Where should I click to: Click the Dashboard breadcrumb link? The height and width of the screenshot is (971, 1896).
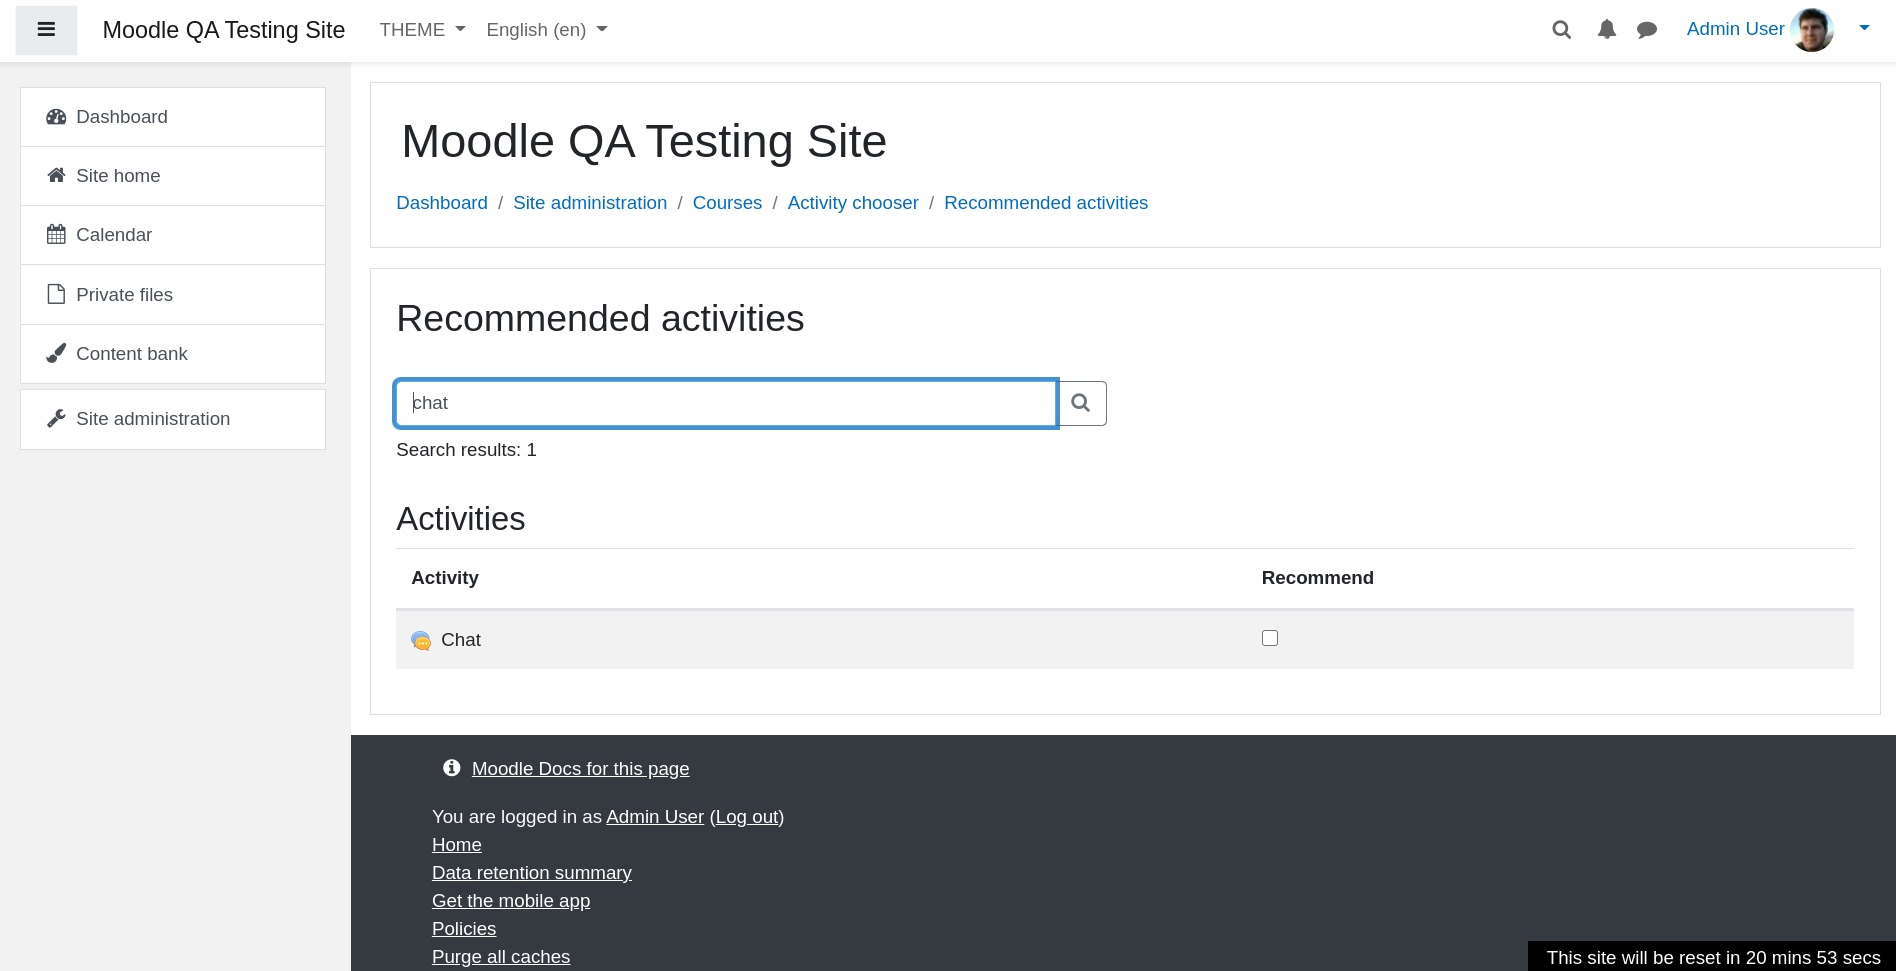[x=442, y=203]
